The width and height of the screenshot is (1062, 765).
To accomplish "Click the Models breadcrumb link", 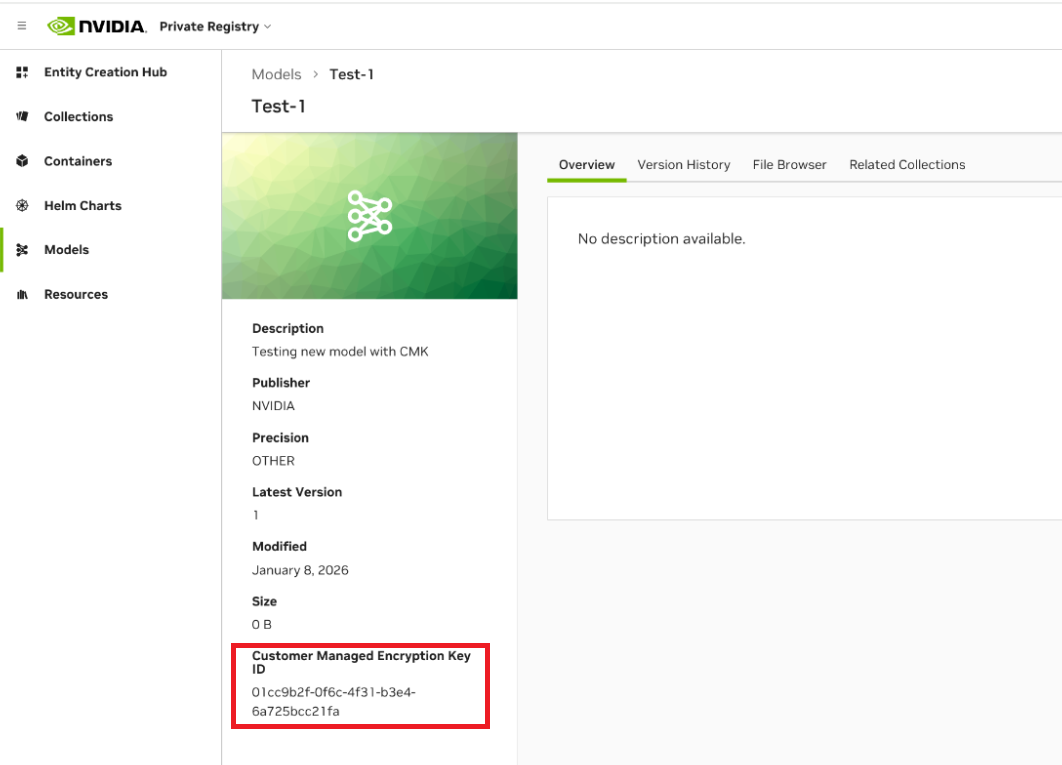I will tap(276, 74).
